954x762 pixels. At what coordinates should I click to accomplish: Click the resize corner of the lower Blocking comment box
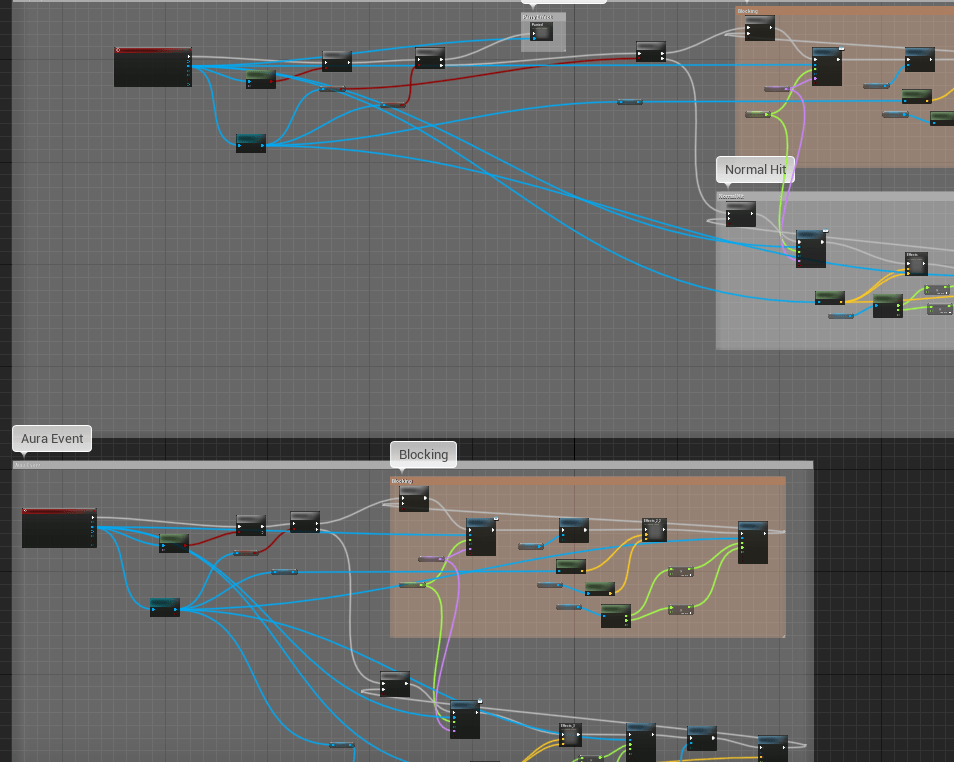point(783,635)
